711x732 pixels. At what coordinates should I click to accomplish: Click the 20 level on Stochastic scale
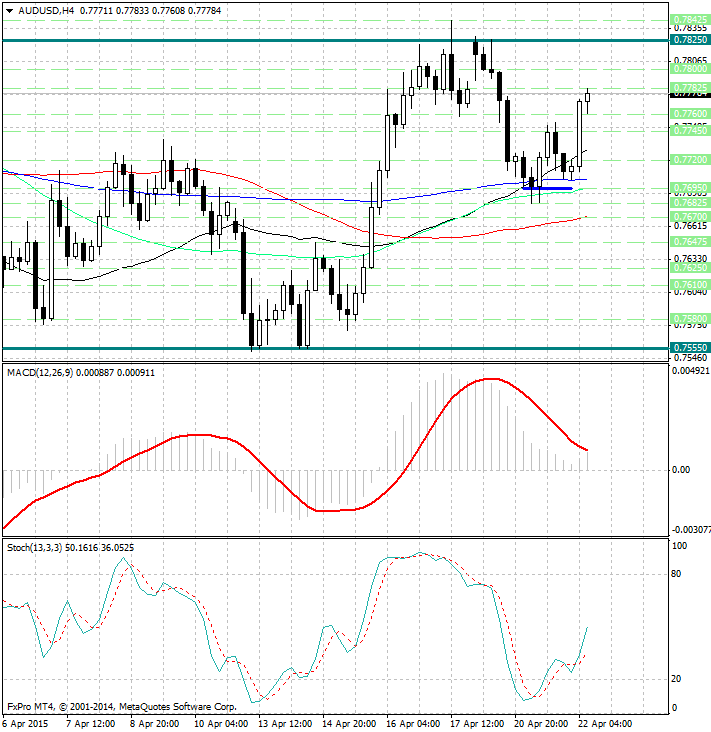(676, 679)
